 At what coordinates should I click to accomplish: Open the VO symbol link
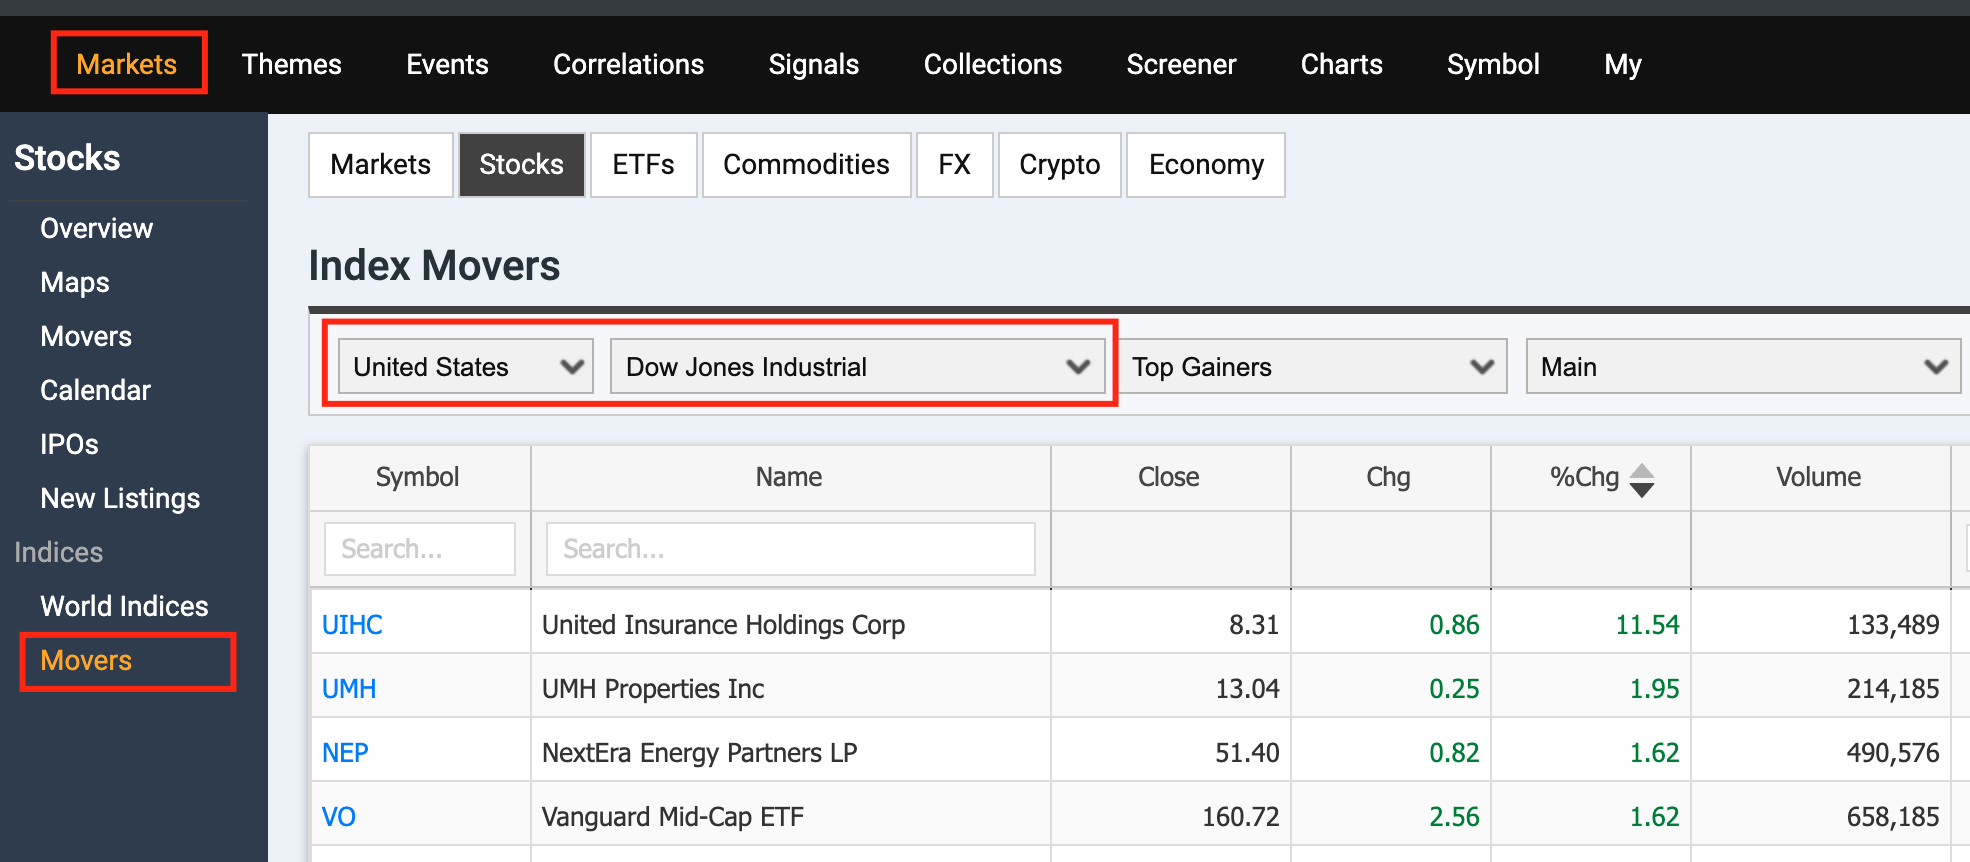(x=338, y=817)
